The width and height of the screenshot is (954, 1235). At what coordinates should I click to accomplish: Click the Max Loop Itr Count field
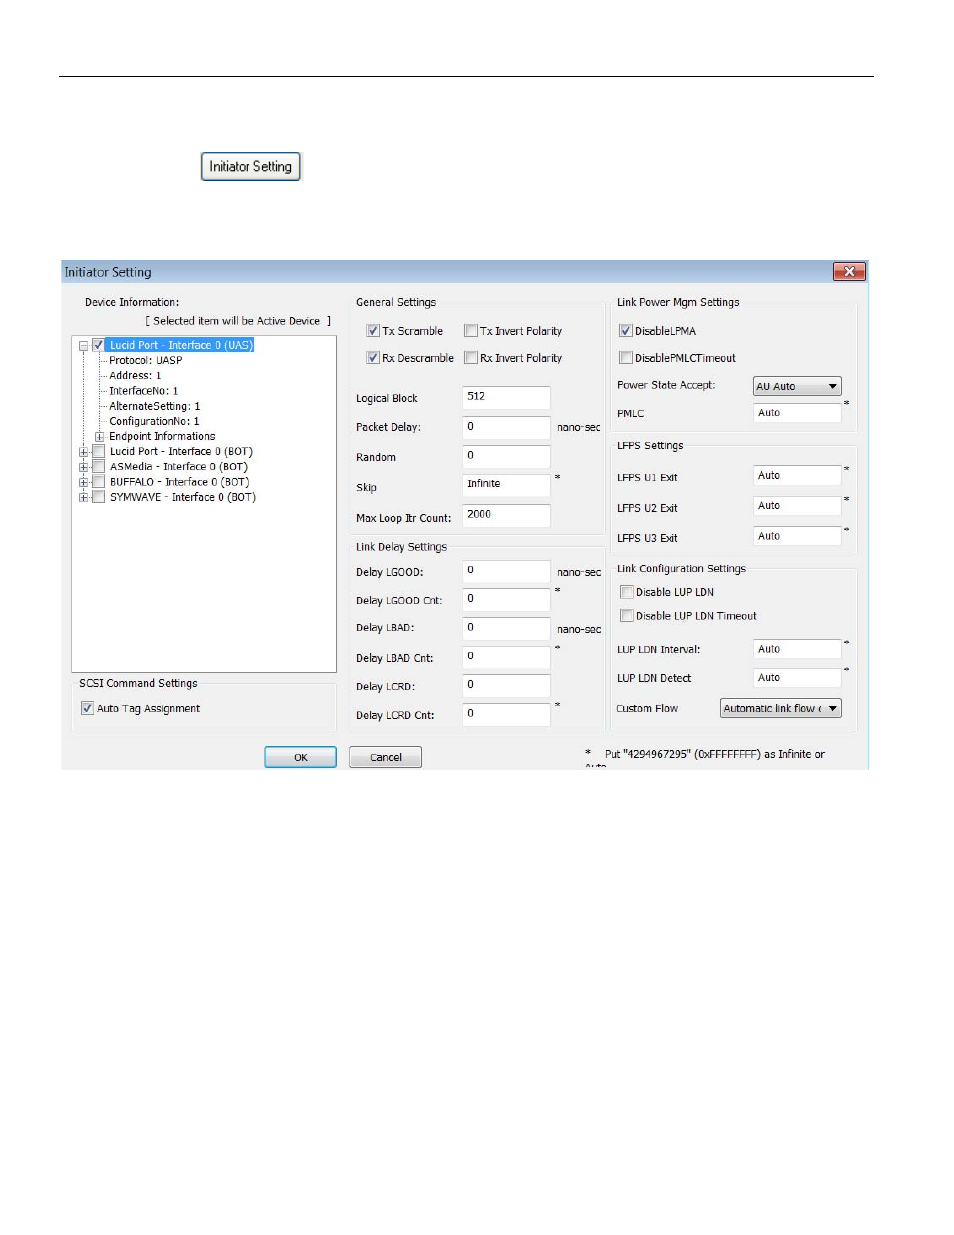pyautogui.click(x=506, y=515)
